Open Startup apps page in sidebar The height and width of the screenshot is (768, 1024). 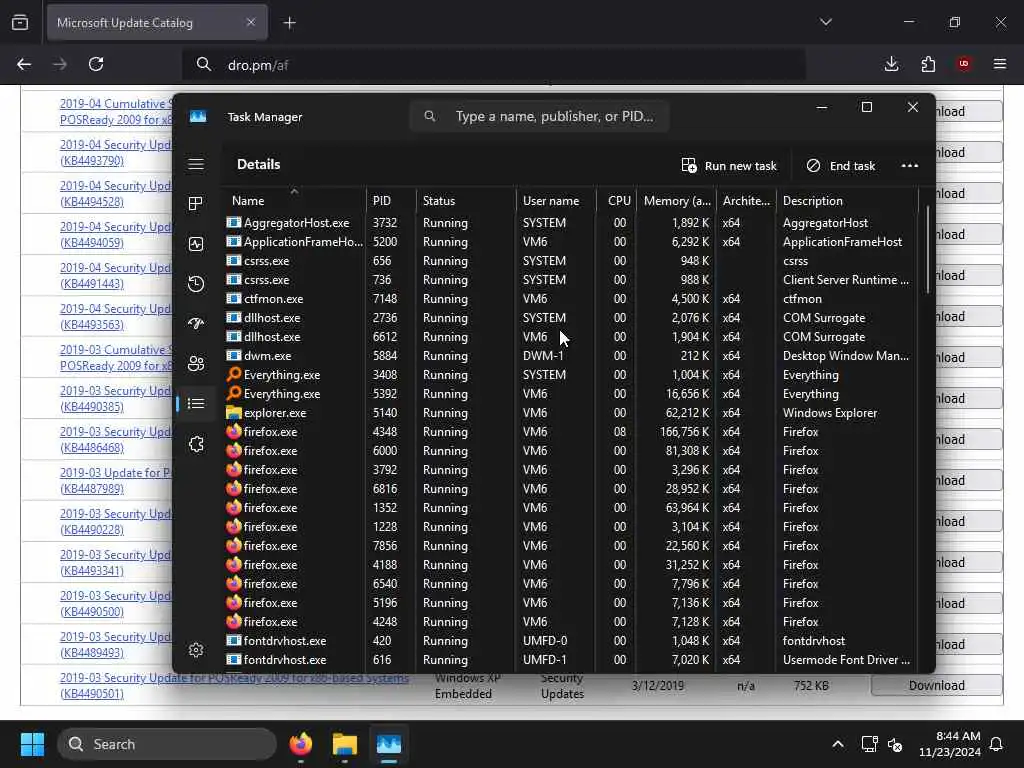196,323
